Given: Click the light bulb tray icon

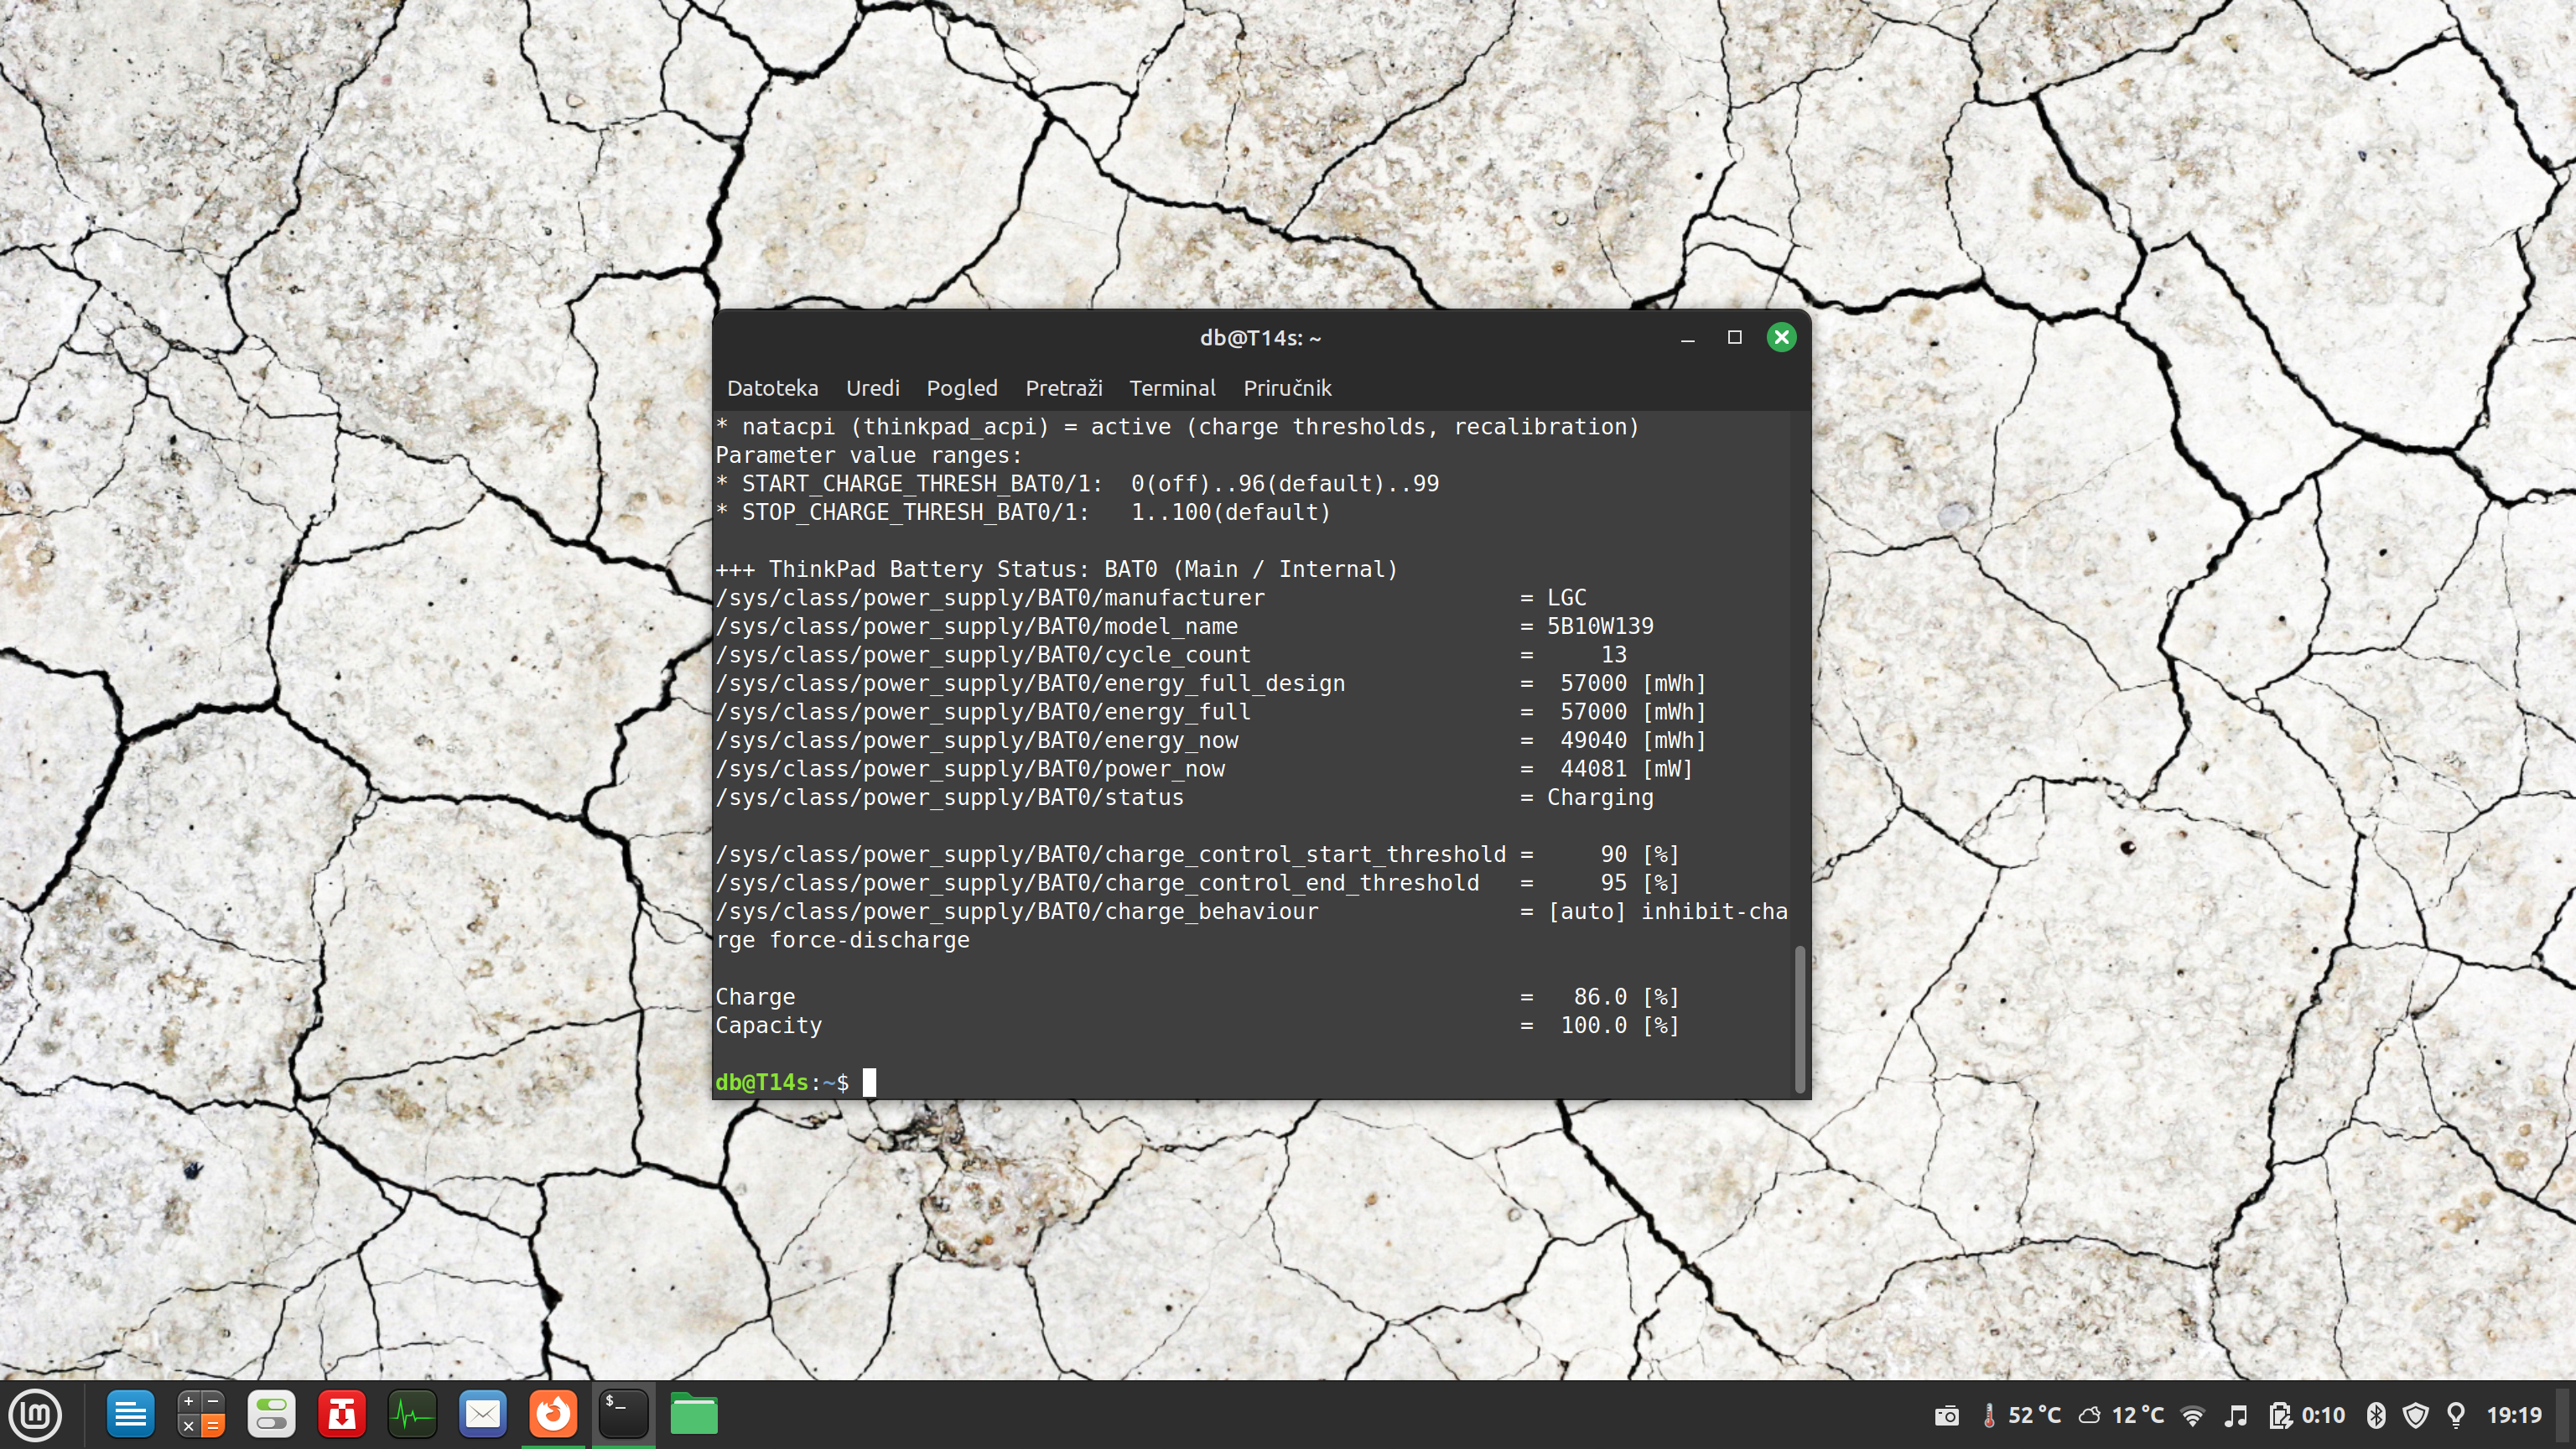Looking at the screenshot, I should 2456,1415.
